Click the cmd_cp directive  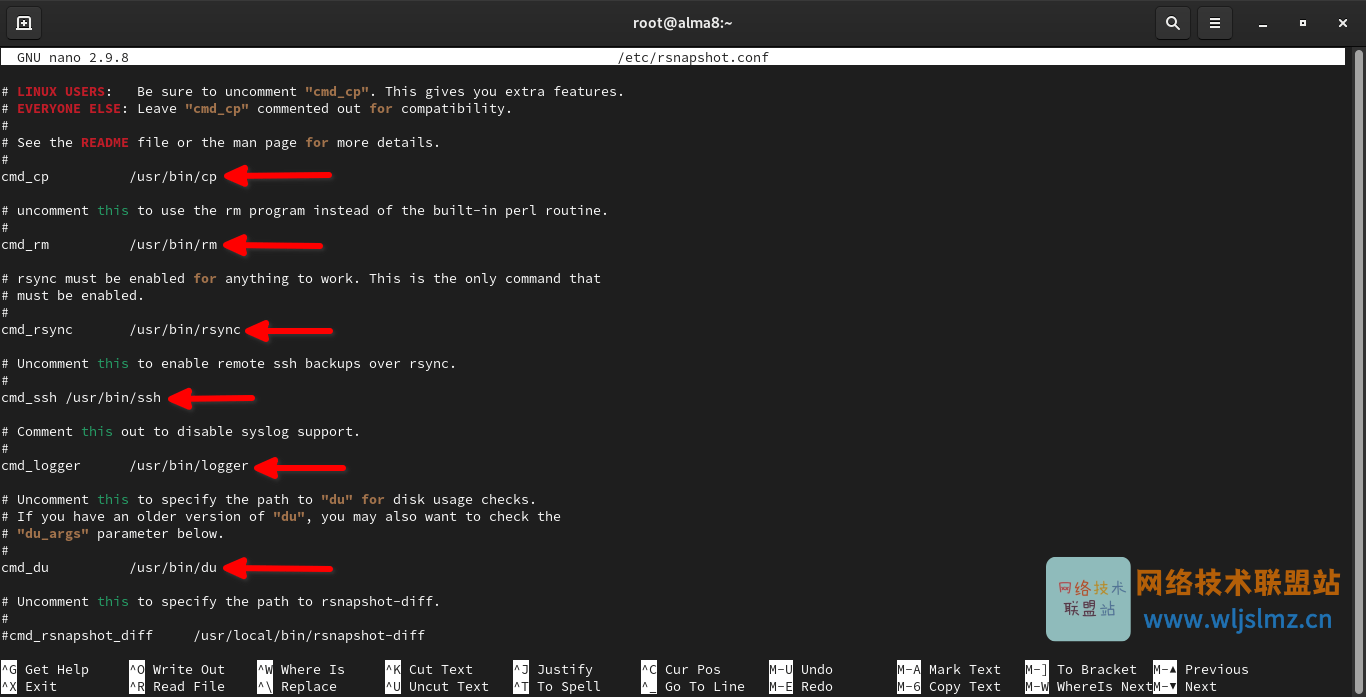[x=25, y=177]
